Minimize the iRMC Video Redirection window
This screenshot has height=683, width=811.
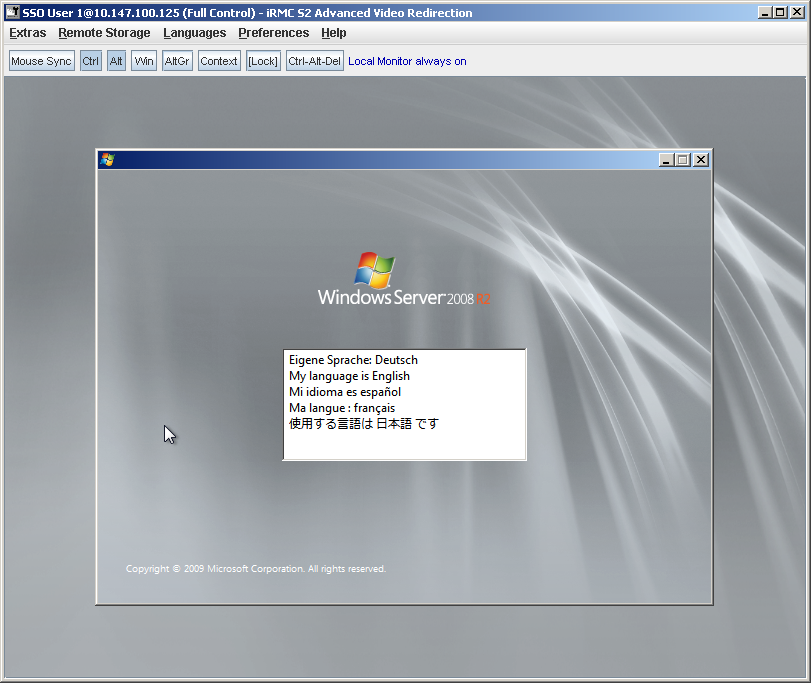[x=765, y=12]
